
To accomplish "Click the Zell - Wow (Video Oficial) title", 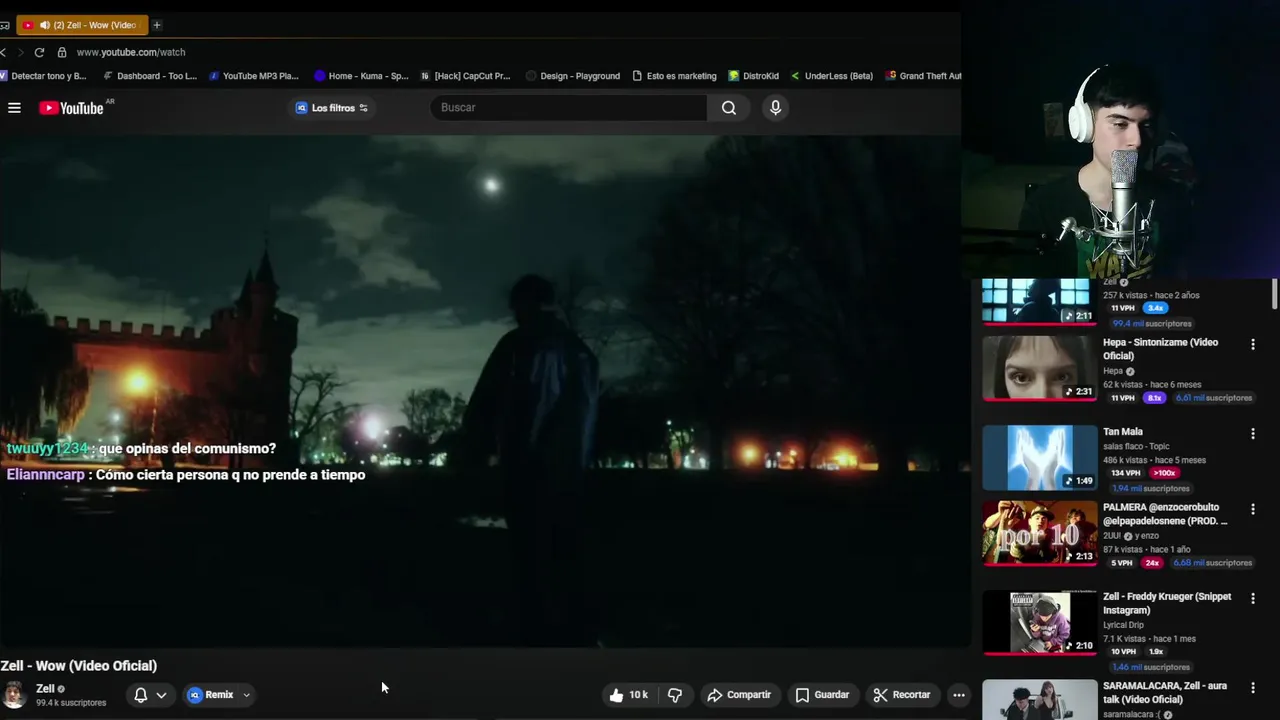I will coord(79,666).
